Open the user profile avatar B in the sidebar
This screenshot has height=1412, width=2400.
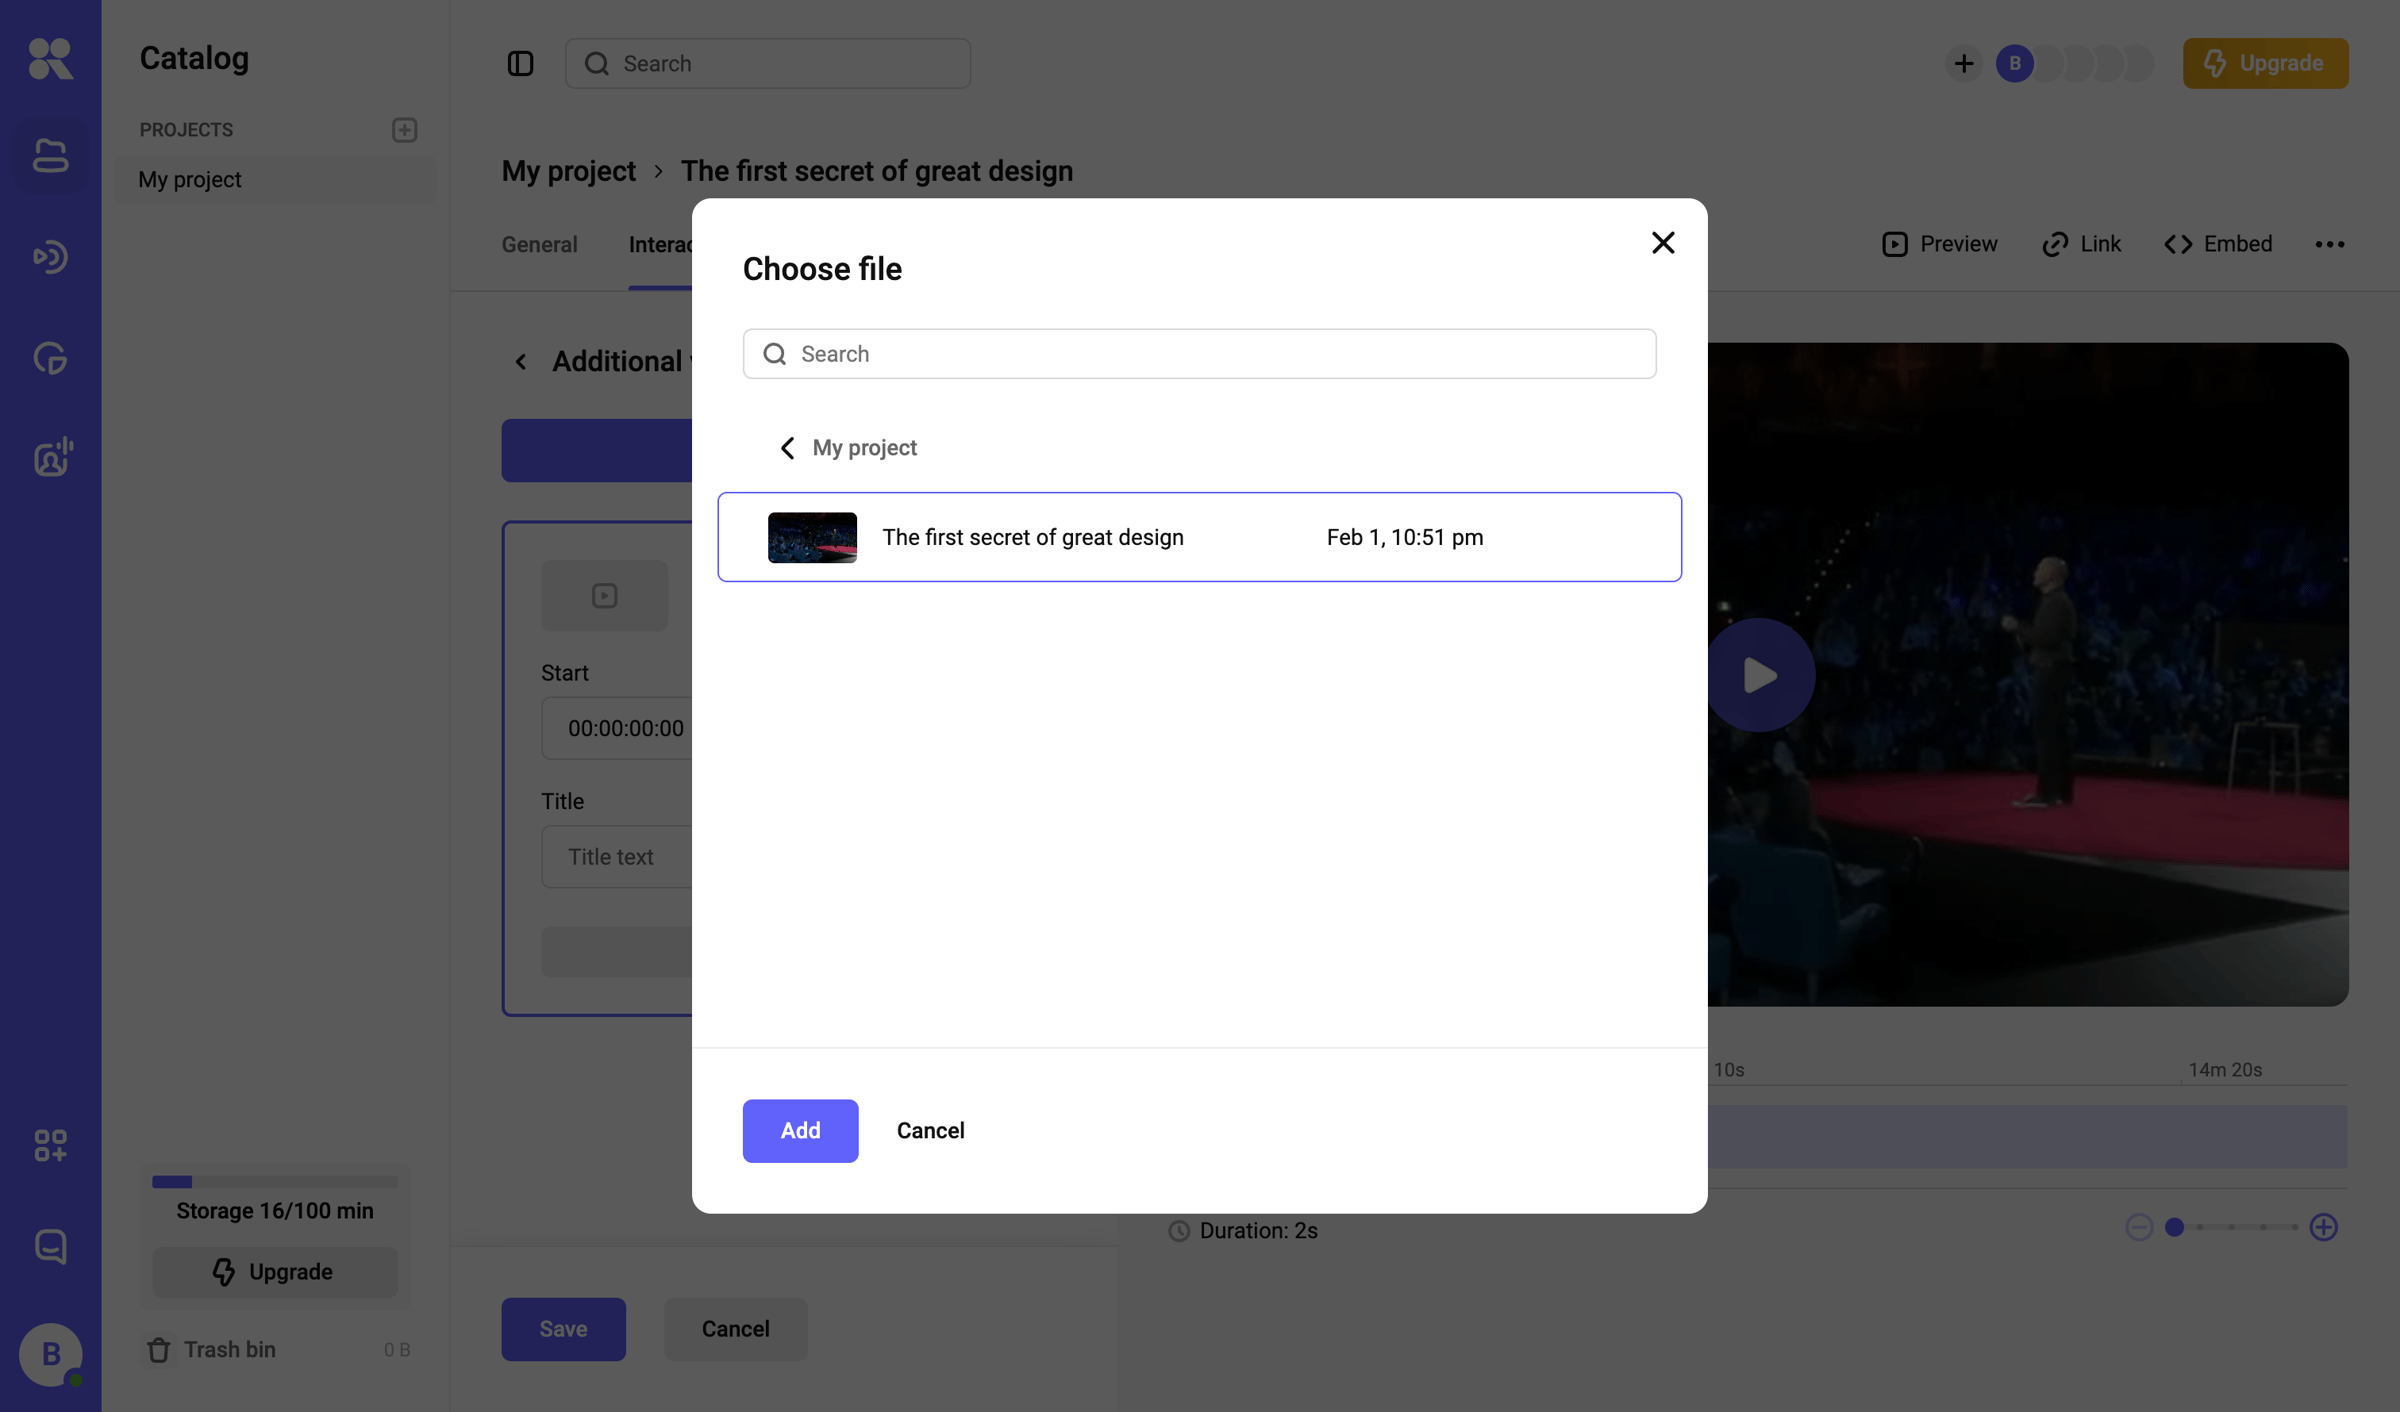[50, 1354]
